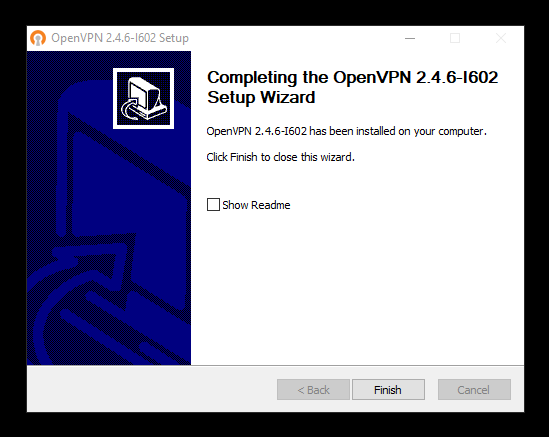Click the OpenVPN 2.4.6-I602 Setup title text
549x437 pixels.
pos(120,38)
